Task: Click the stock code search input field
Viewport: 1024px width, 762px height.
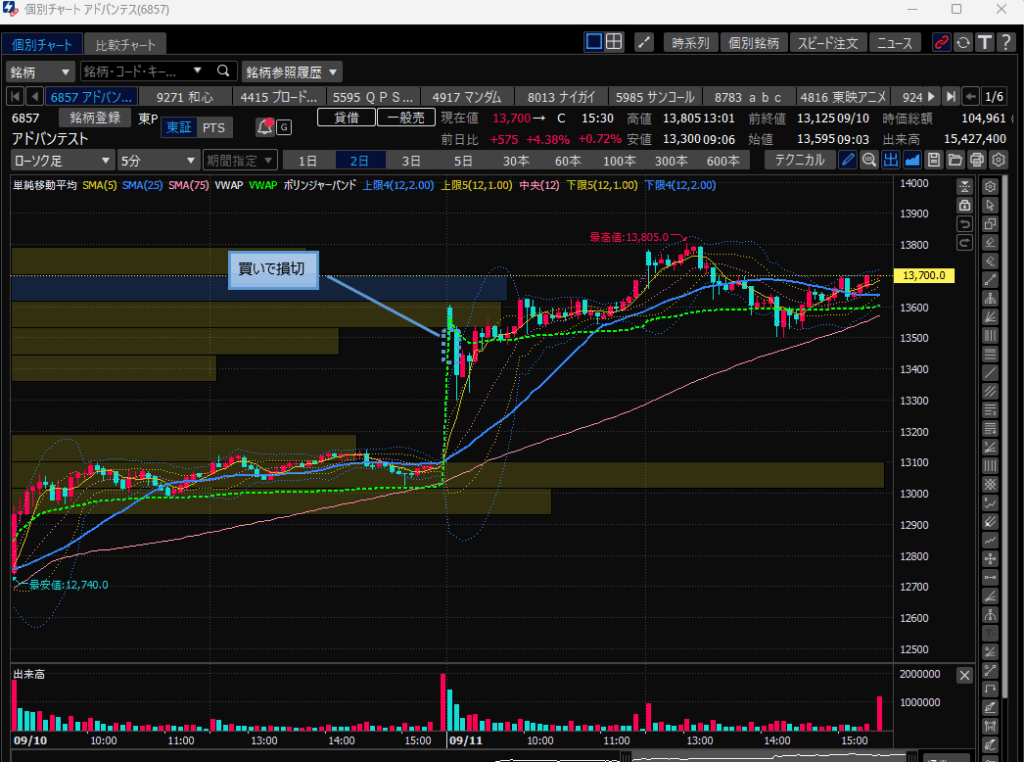Action: (140, 71)
